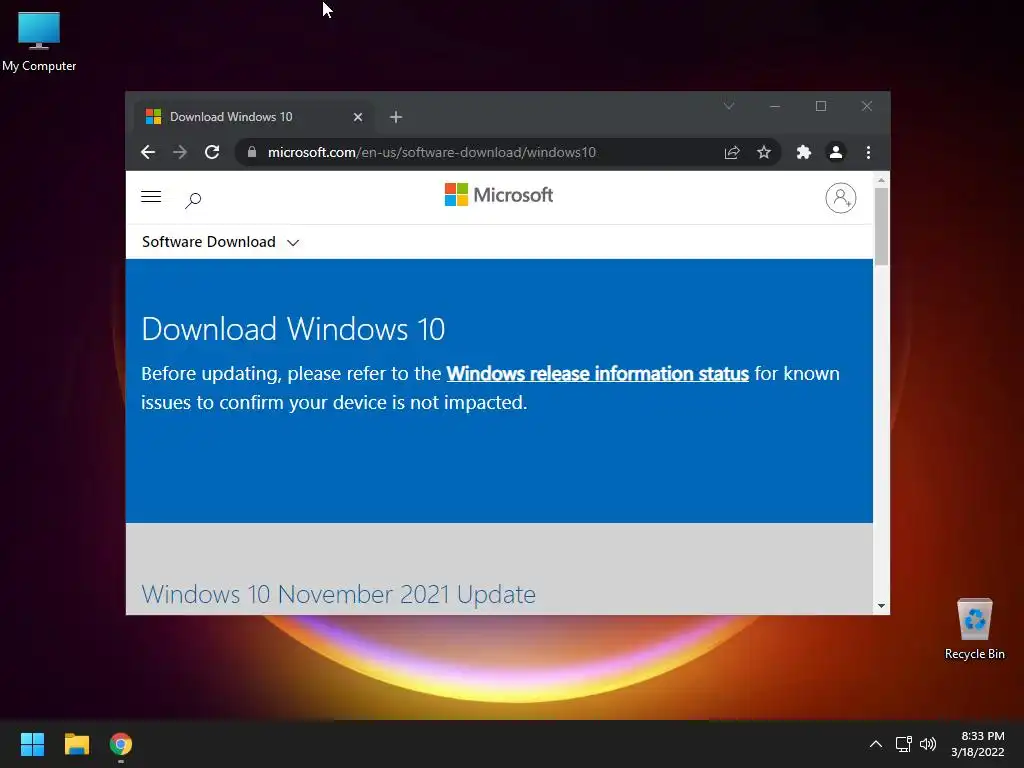Click Chrome's forward navigation arrow
This screenshot has width=1024, height=768.
coord(180,152)
